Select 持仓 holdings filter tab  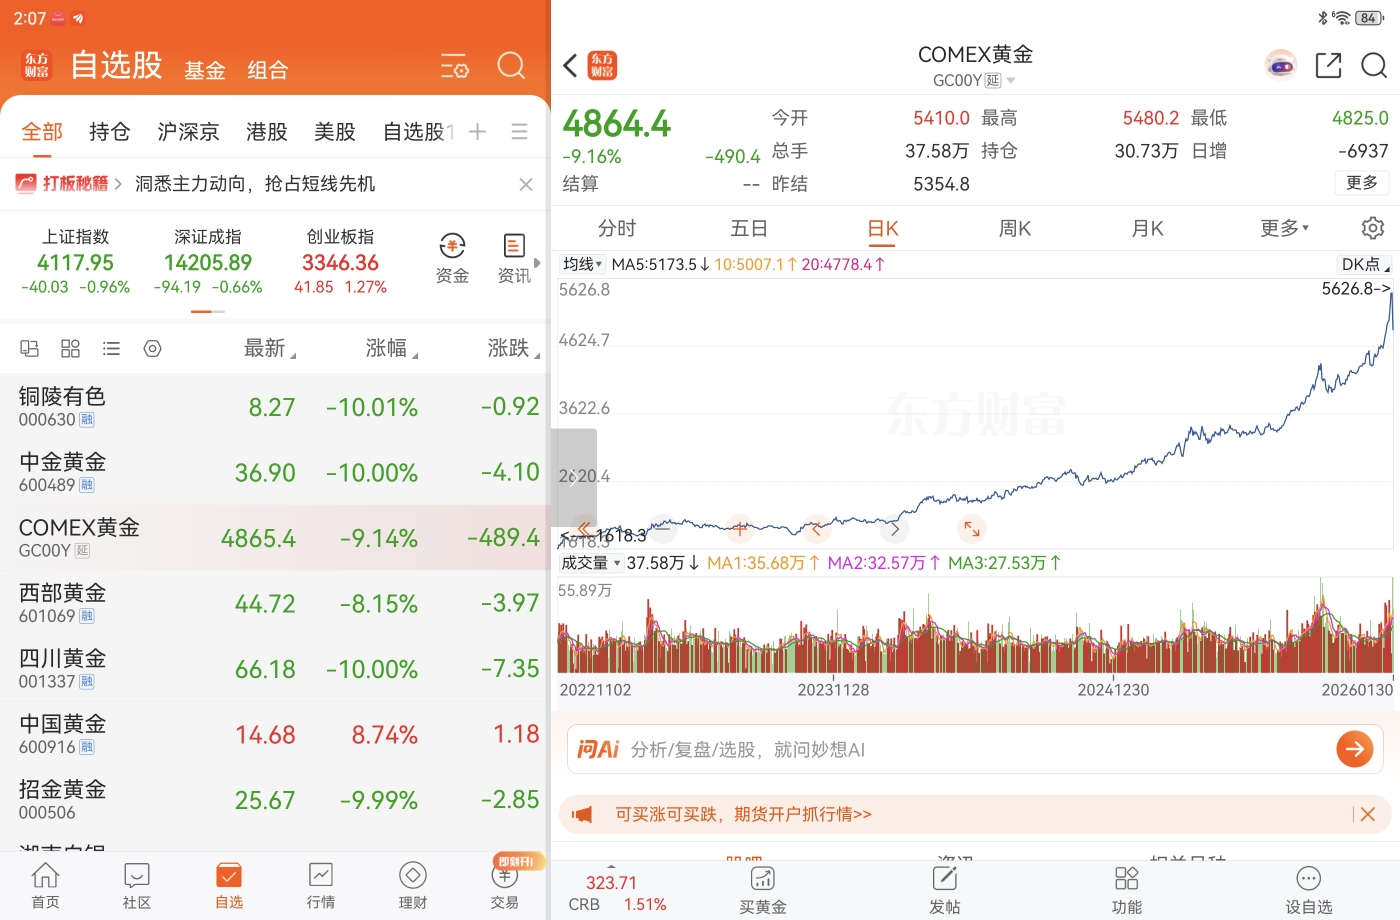(109, 131)
